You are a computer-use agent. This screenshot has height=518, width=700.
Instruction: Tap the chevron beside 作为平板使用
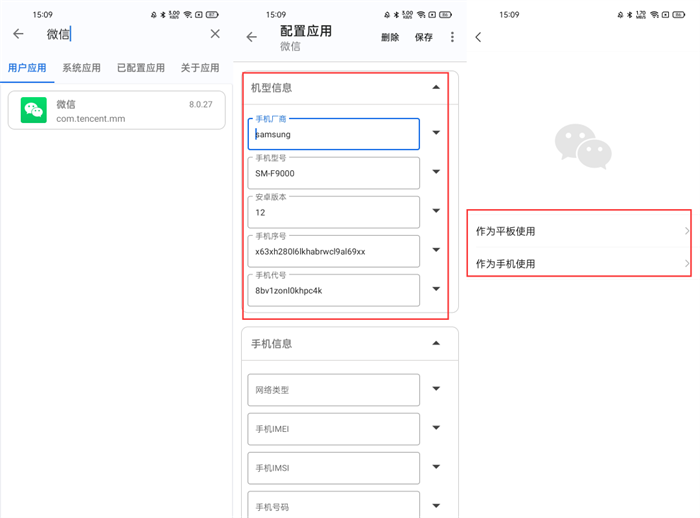coord(687,231)
